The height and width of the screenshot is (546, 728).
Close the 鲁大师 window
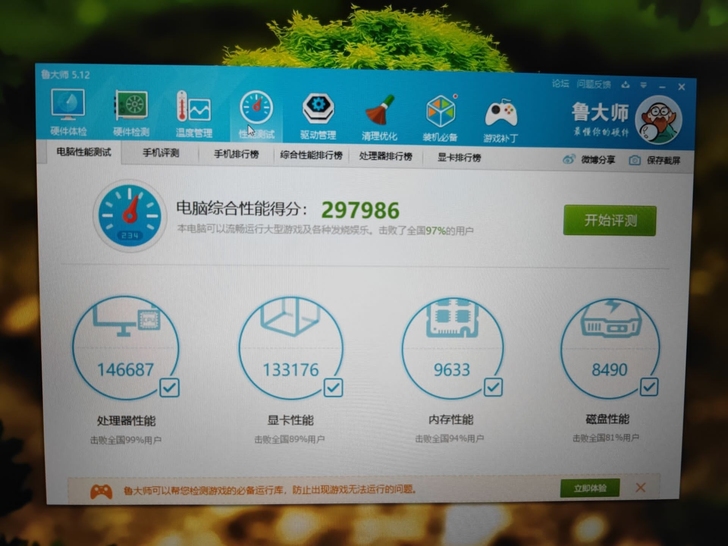(x=682, y=87)
